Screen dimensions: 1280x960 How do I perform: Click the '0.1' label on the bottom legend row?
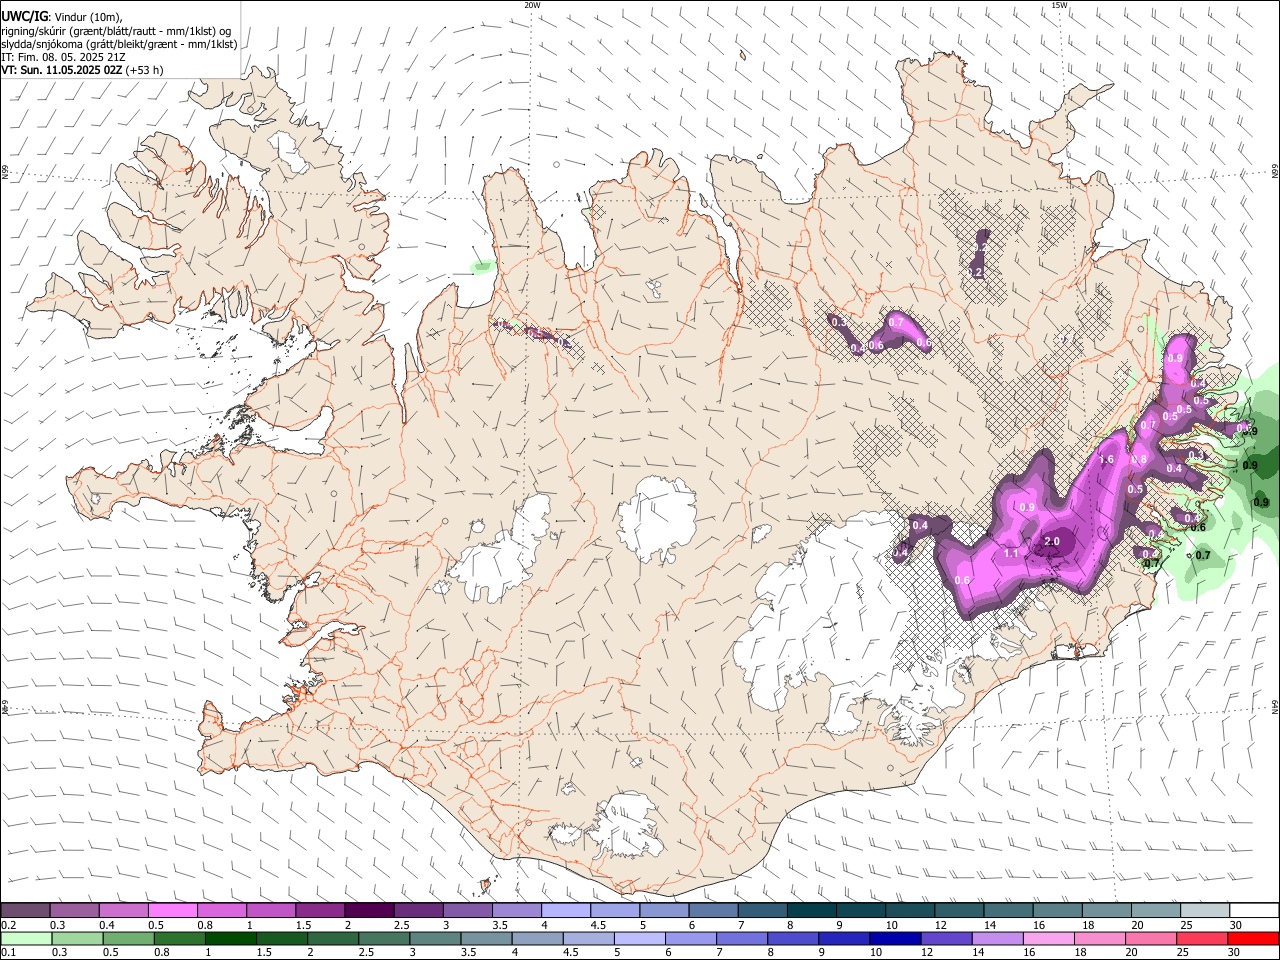coord(8,953)
